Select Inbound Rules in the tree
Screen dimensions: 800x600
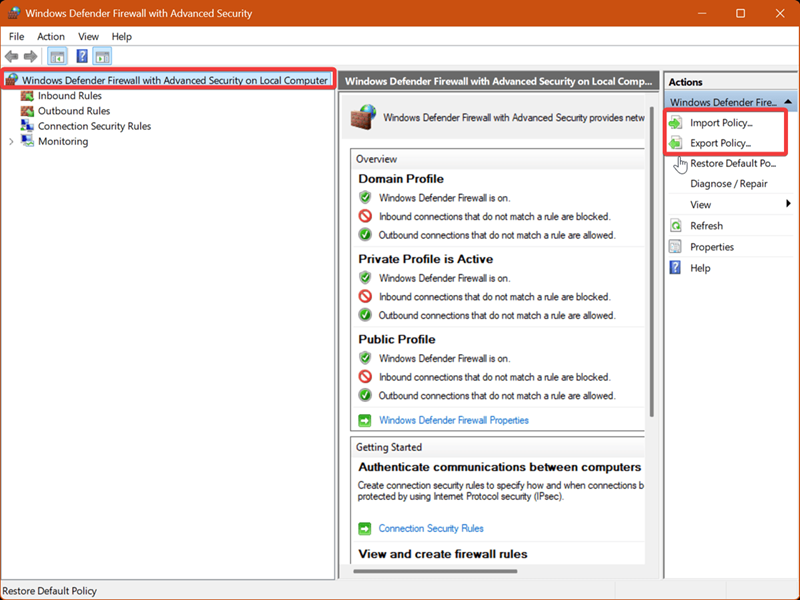70,95
